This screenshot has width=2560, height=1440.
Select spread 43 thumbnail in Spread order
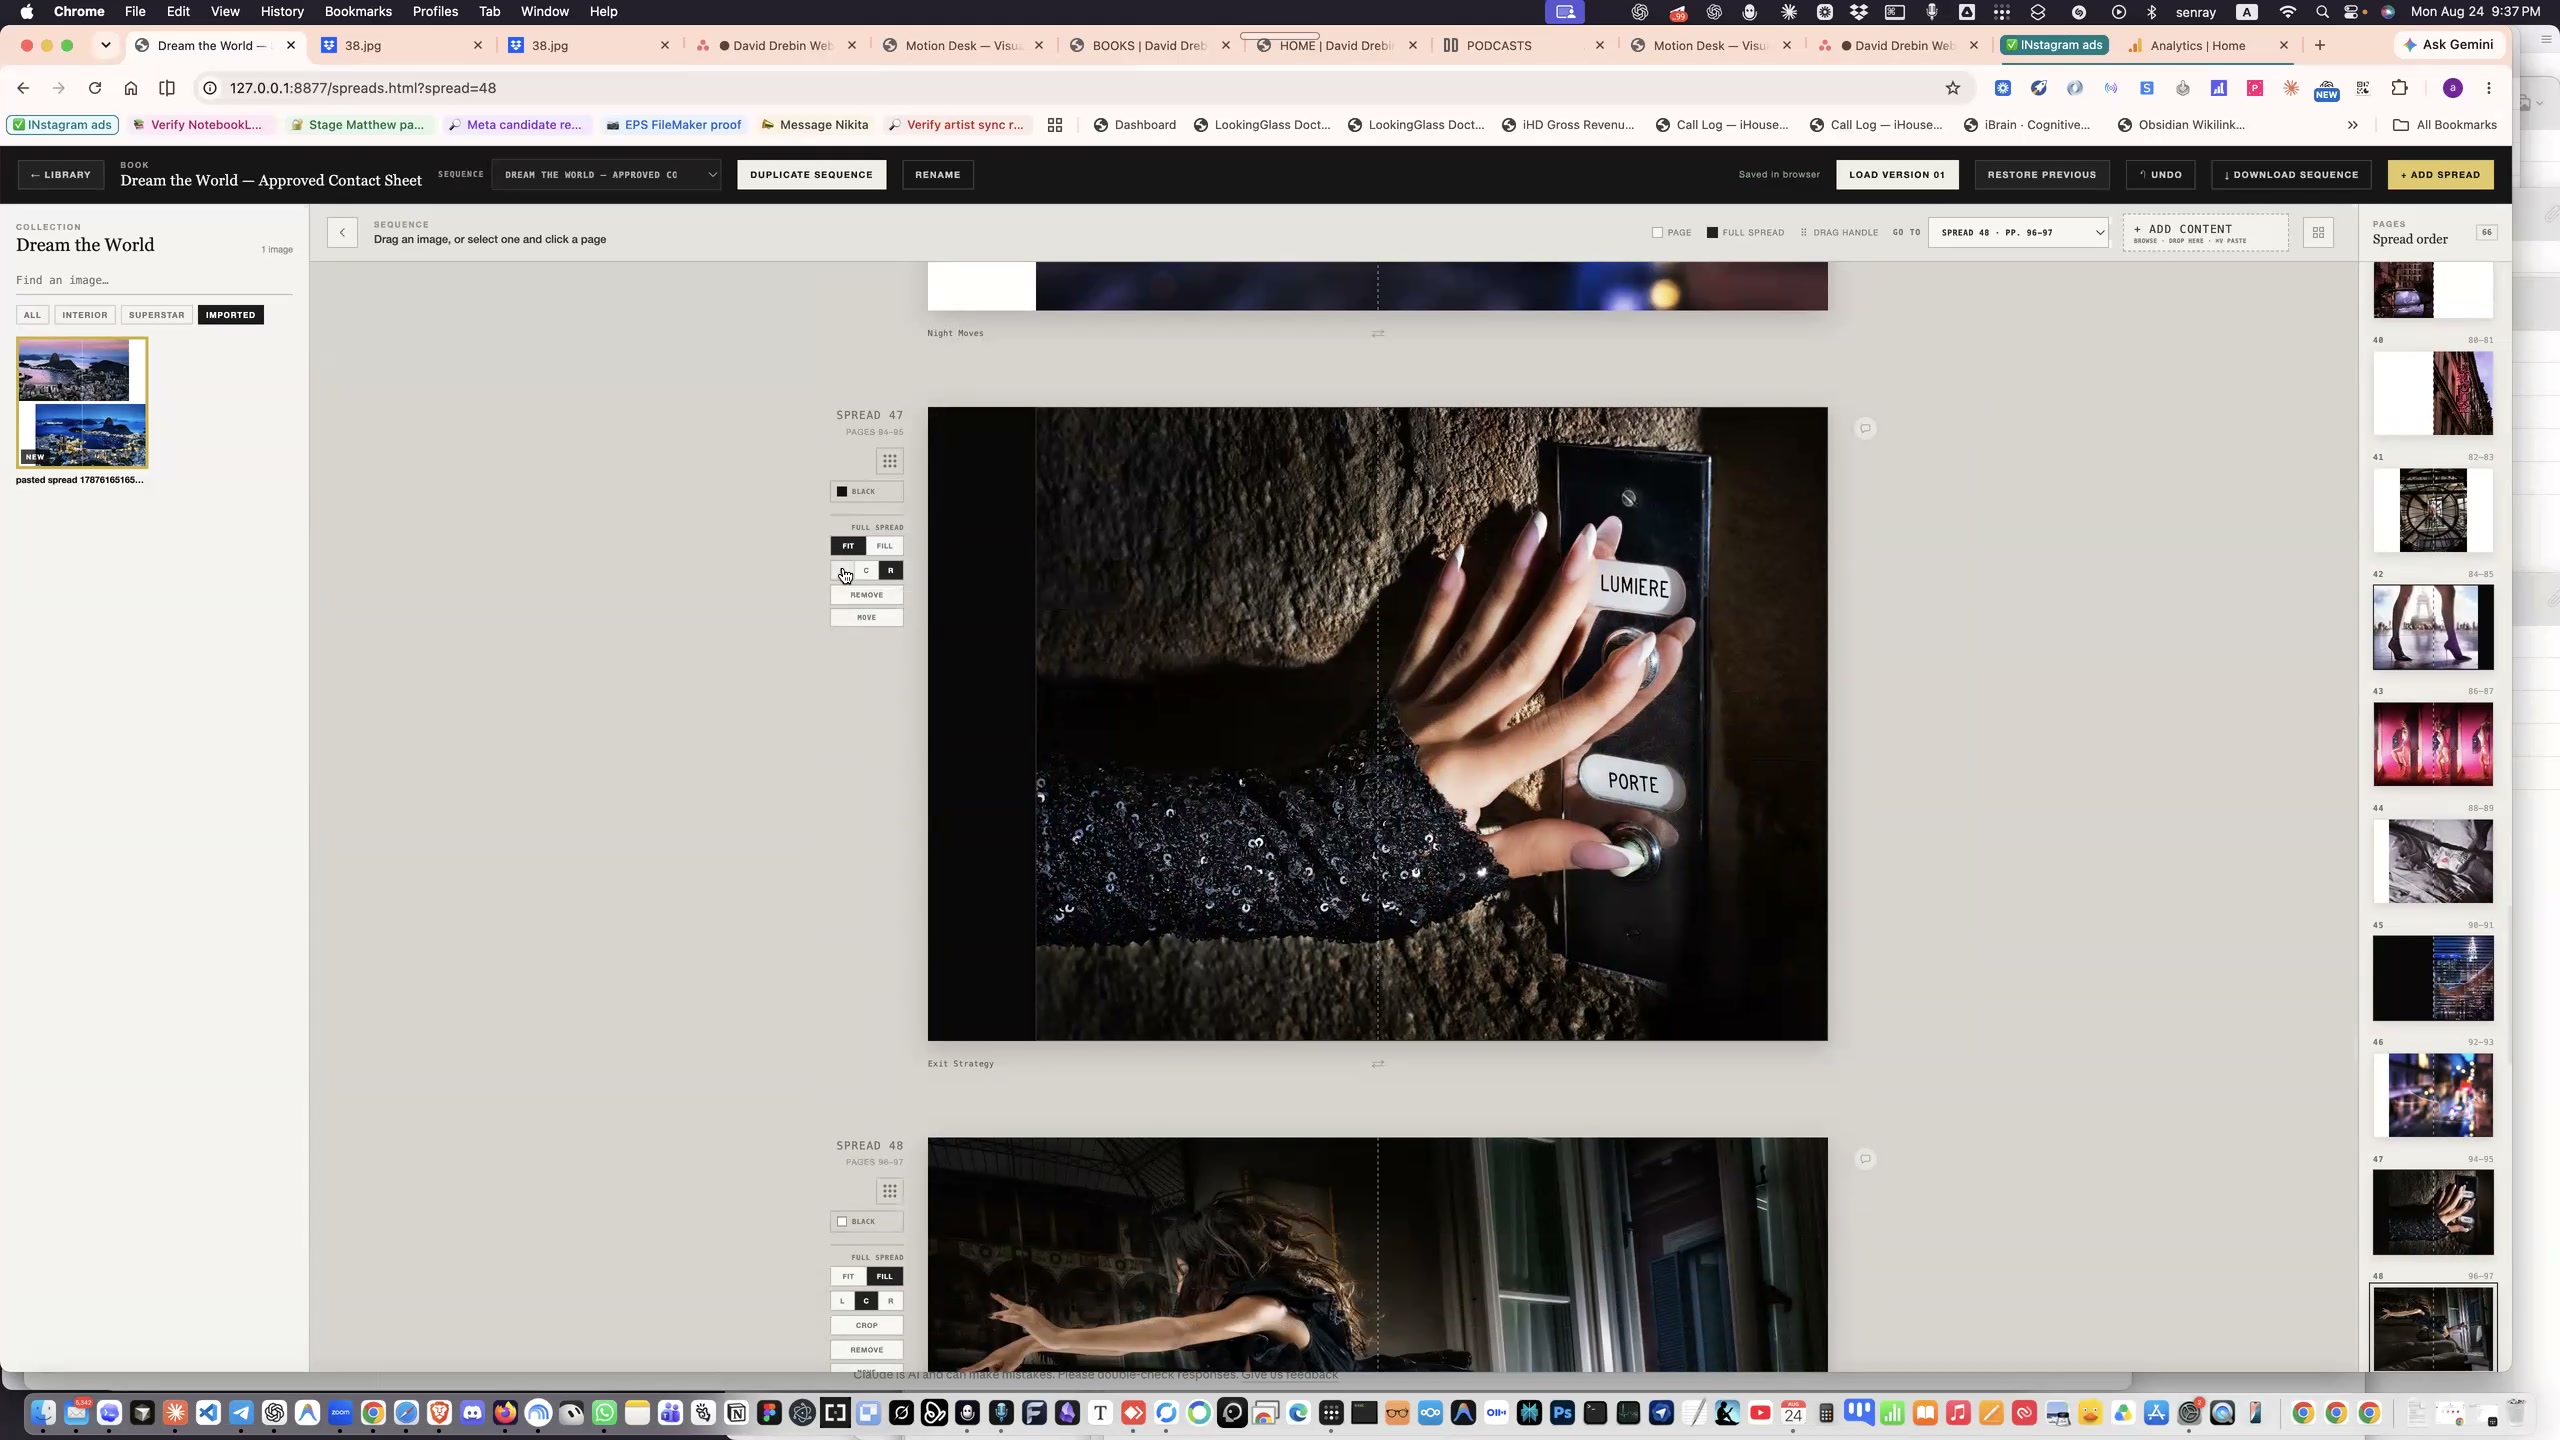tap(2432, 744)
